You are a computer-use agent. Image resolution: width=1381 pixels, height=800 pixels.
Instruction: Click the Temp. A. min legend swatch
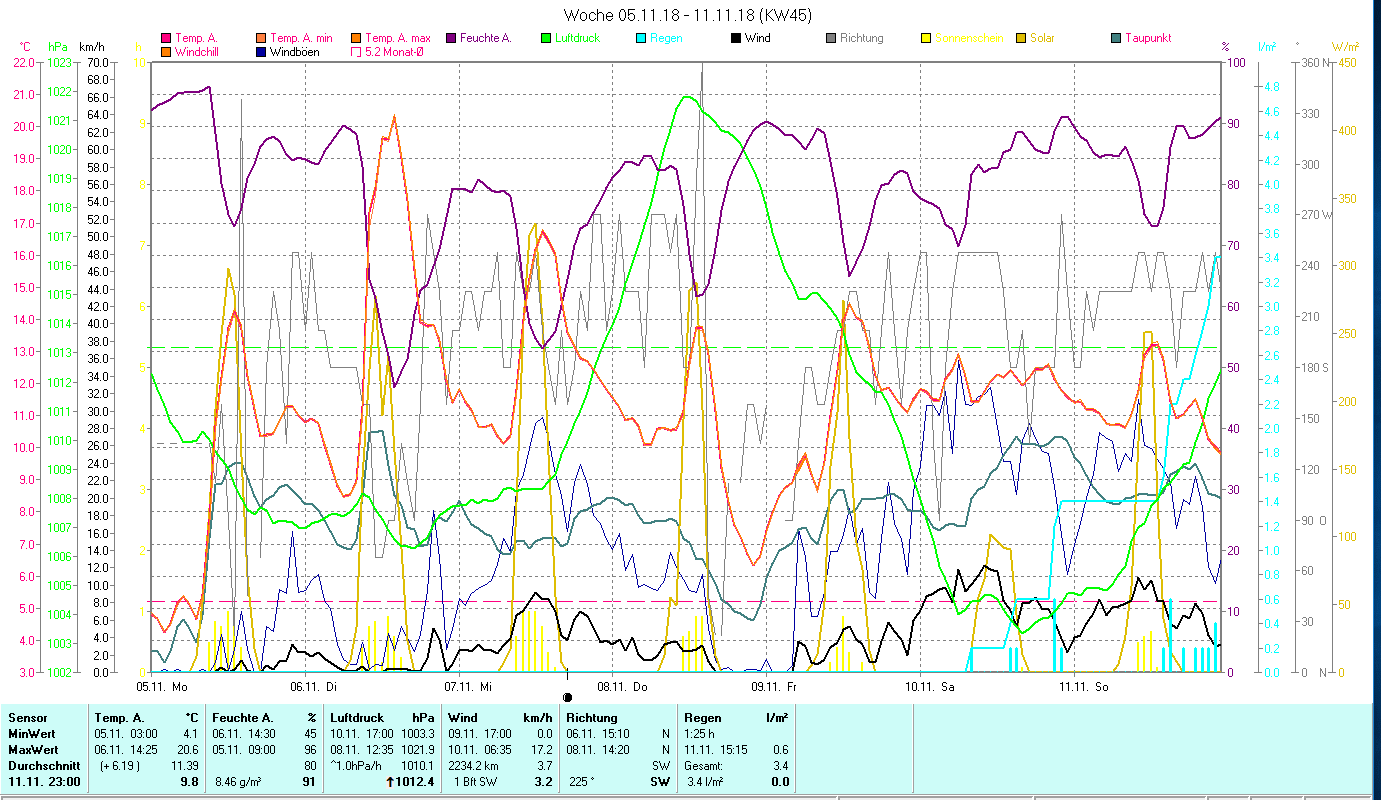(261, 38)
